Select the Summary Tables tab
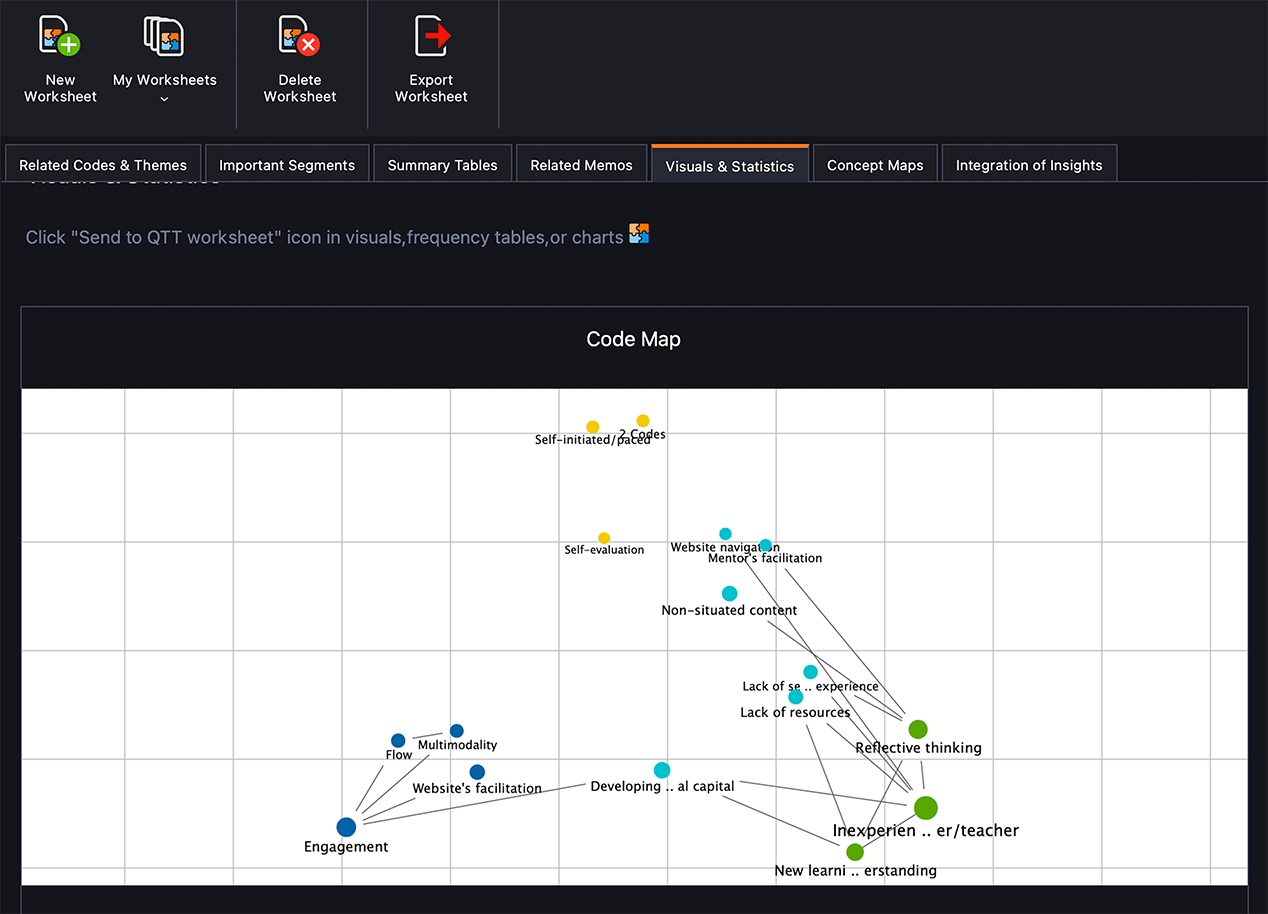This screenshot has width=1268, height=914. pos(442,165)
